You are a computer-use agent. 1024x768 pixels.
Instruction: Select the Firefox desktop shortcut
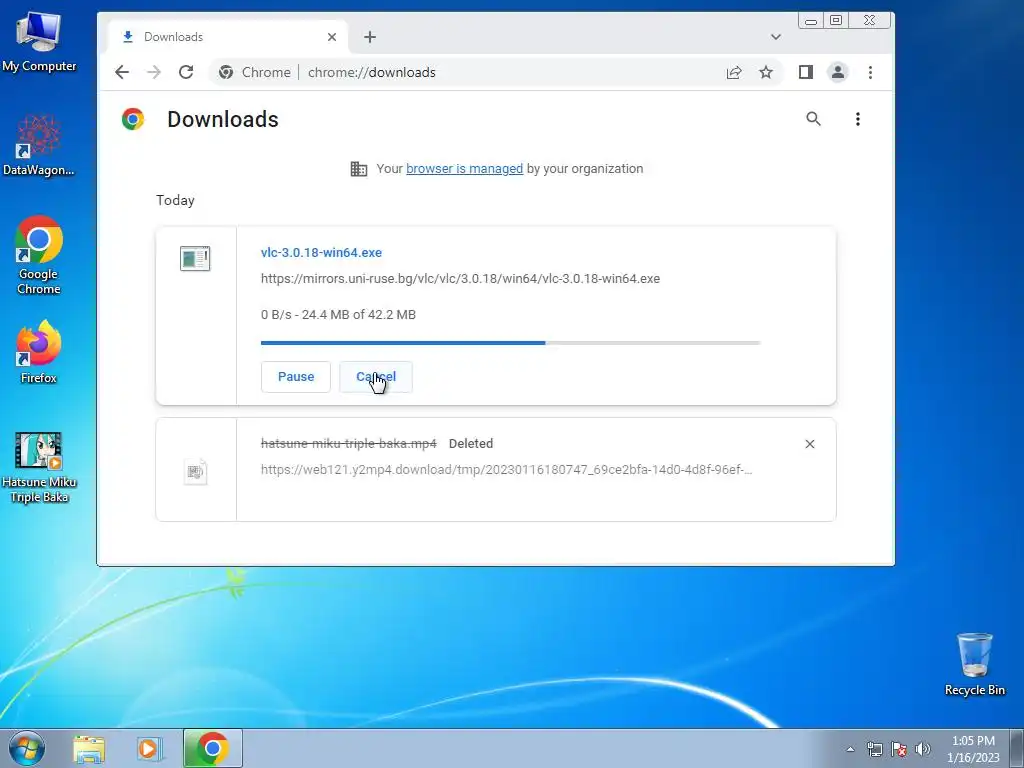[39, 352]
